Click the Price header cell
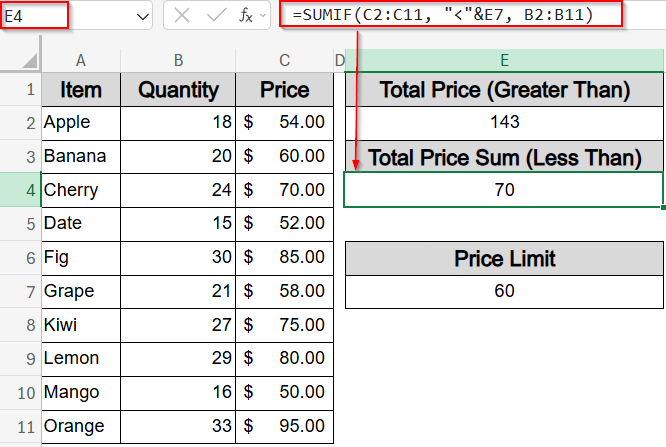The width and height of the screenshot is (666, 447). 284,90
